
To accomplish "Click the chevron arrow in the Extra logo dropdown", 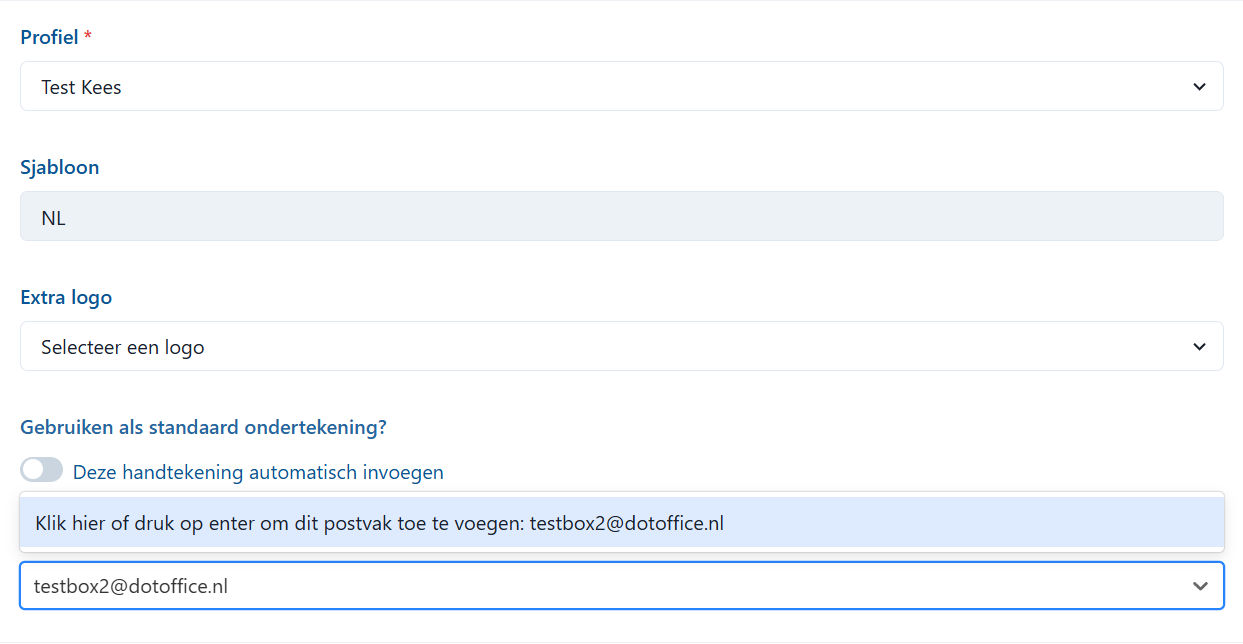I will coord(1199,347).
